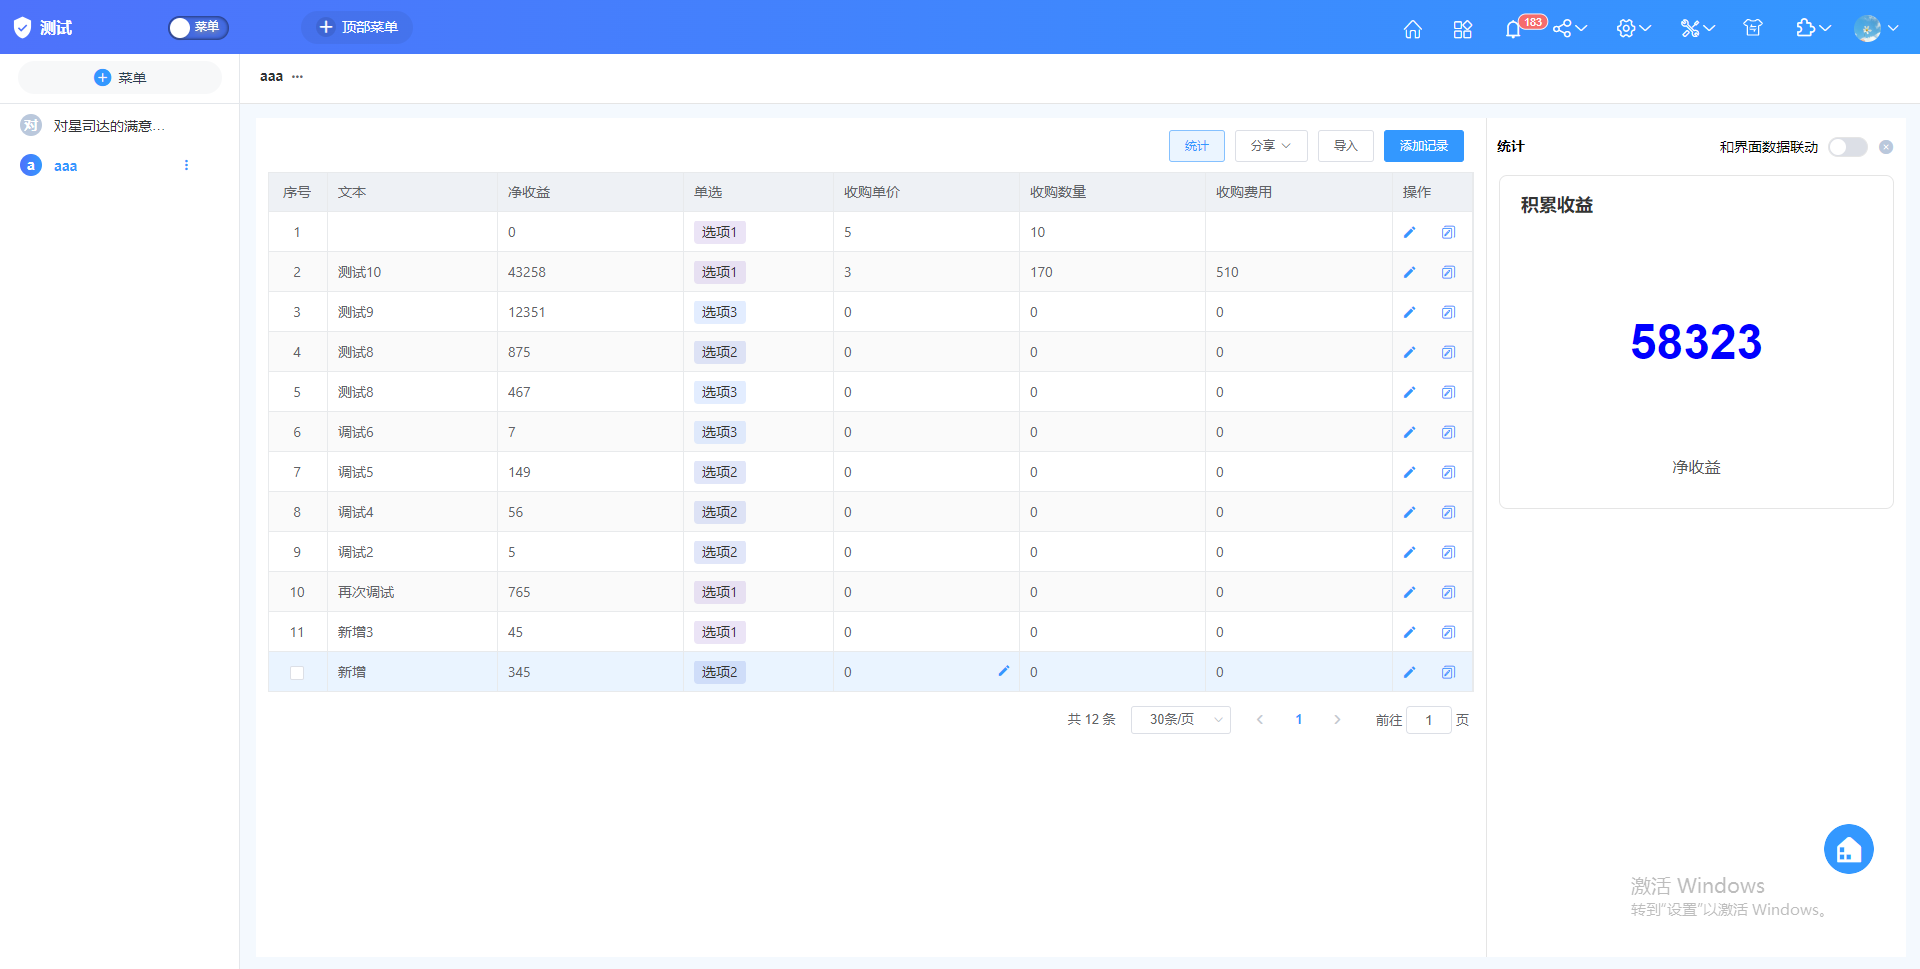
Task: Open notifications bell with 183 badge
Action: (1513, 28)
